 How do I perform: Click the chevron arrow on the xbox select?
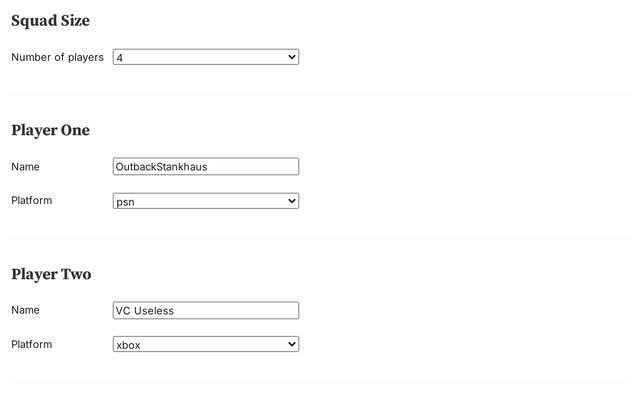tap(292, 344)
